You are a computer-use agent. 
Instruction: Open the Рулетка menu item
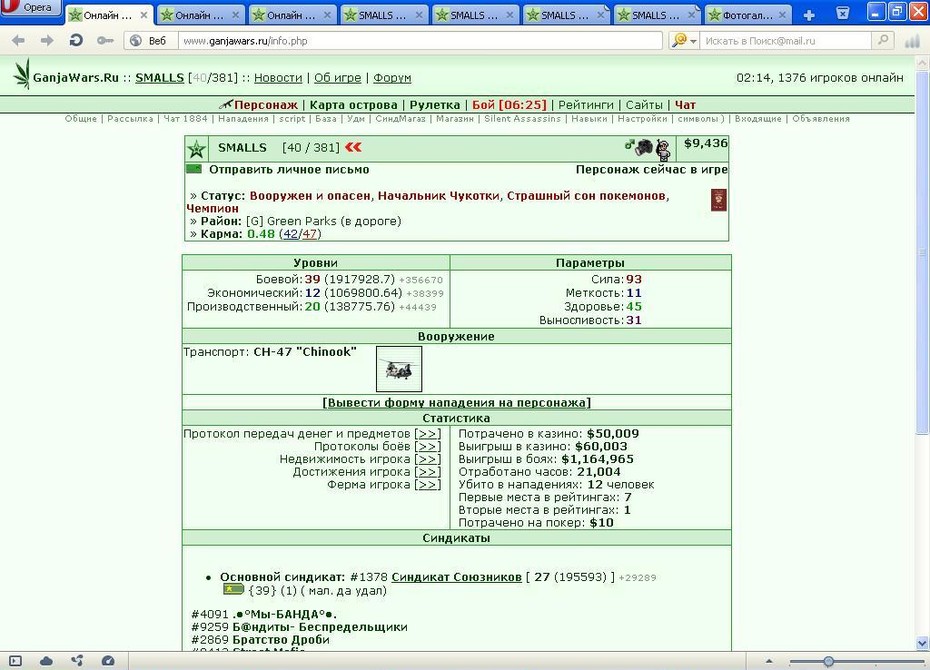[x=435, y=105]
